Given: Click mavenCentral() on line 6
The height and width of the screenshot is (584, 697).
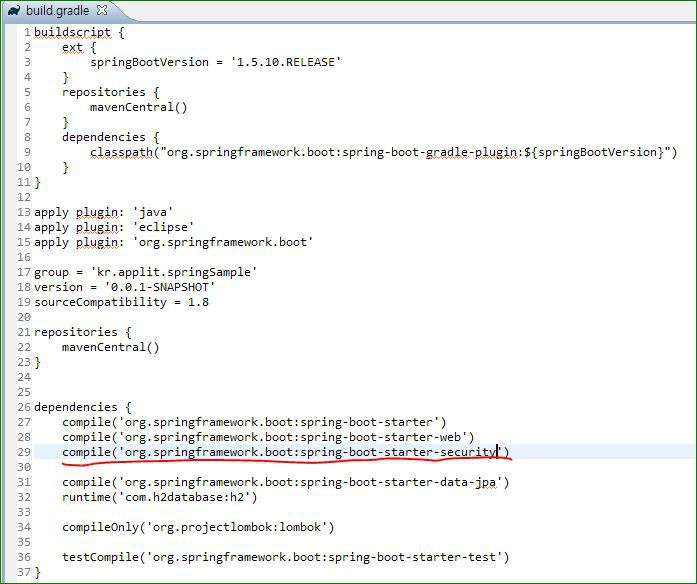Looking at the screenshot, I should click(139, 107).
